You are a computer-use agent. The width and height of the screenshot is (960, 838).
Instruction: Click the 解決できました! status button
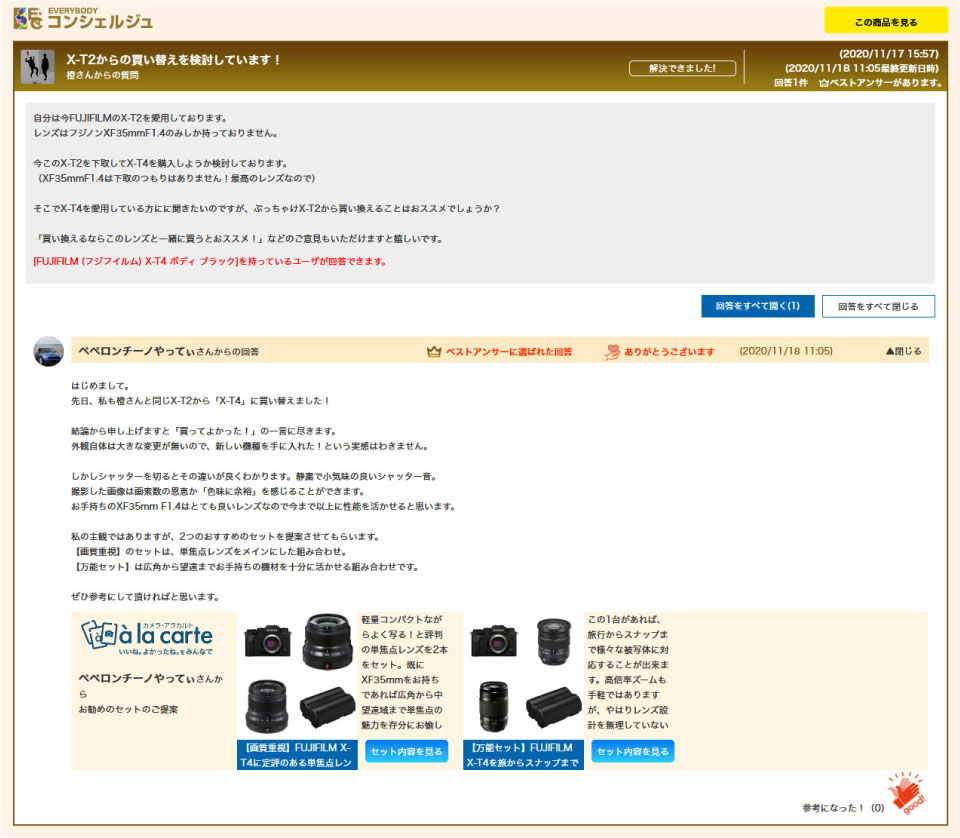682,68
